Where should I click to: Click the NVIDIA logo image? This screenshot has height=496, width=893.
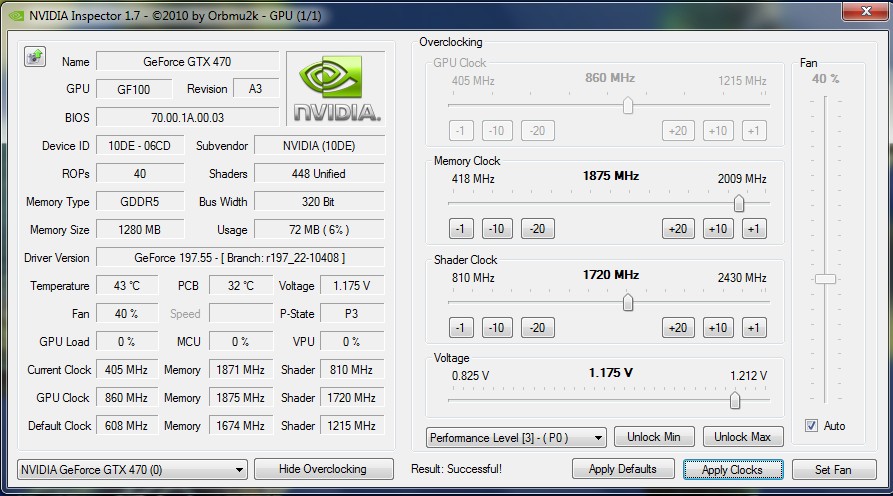click(x=336, y=88)
